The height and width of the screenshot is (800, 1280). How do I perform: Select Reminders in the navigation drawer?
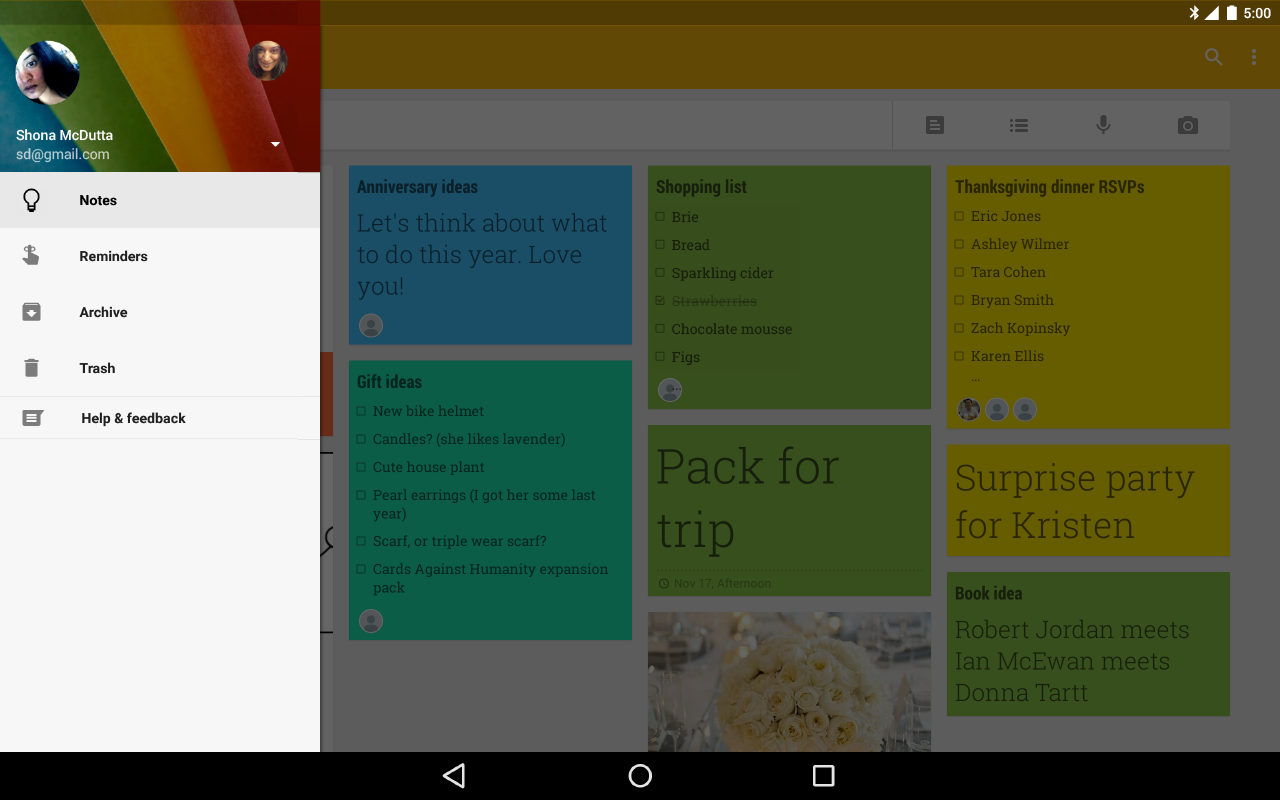coord(113,256)
